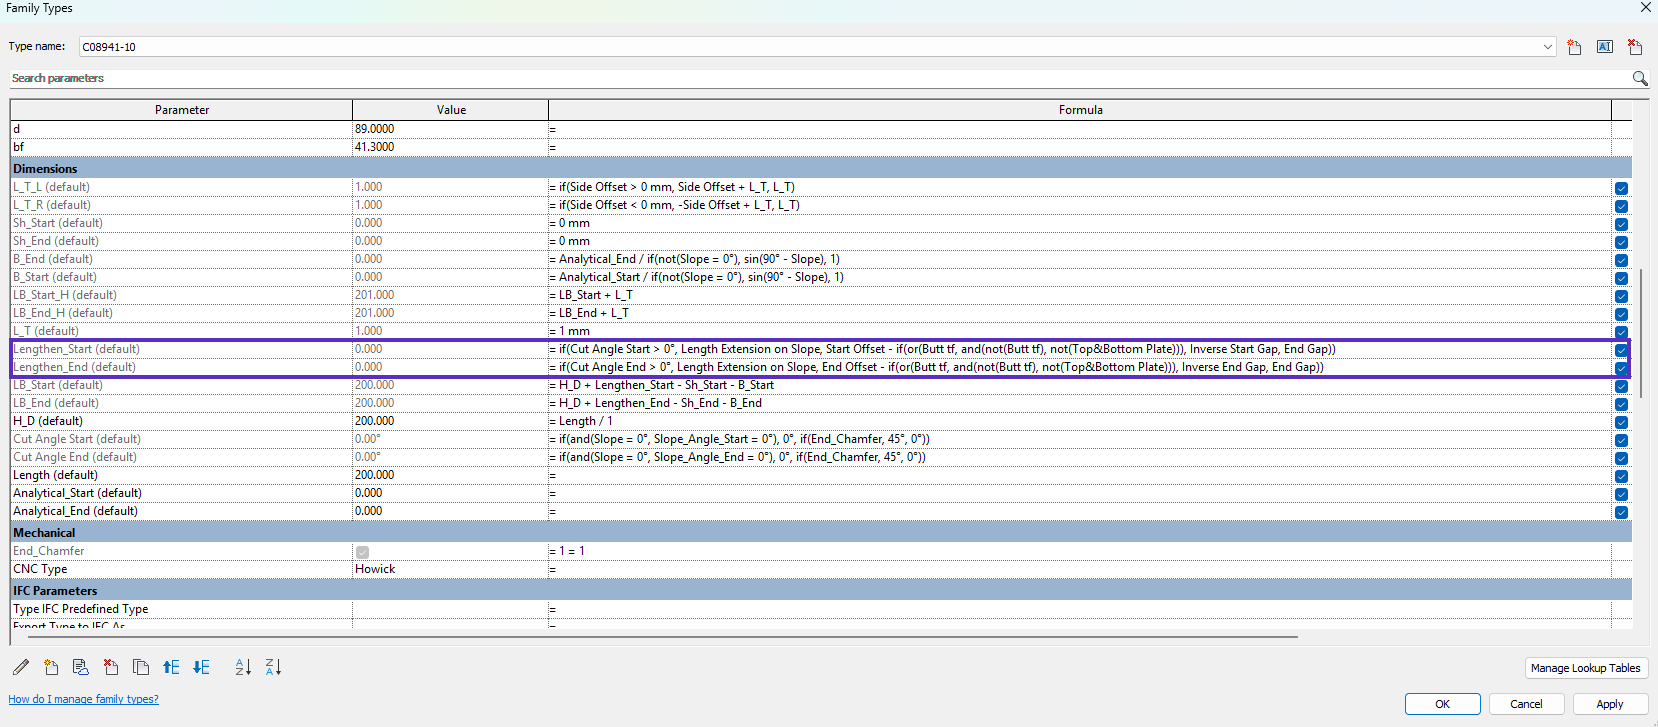Toggle the lock checkbox for Lengthen_Start row
Image resolution: width=1658 pixels, height=727 pixels.
pyautogui.click(x=1621, y=350)
